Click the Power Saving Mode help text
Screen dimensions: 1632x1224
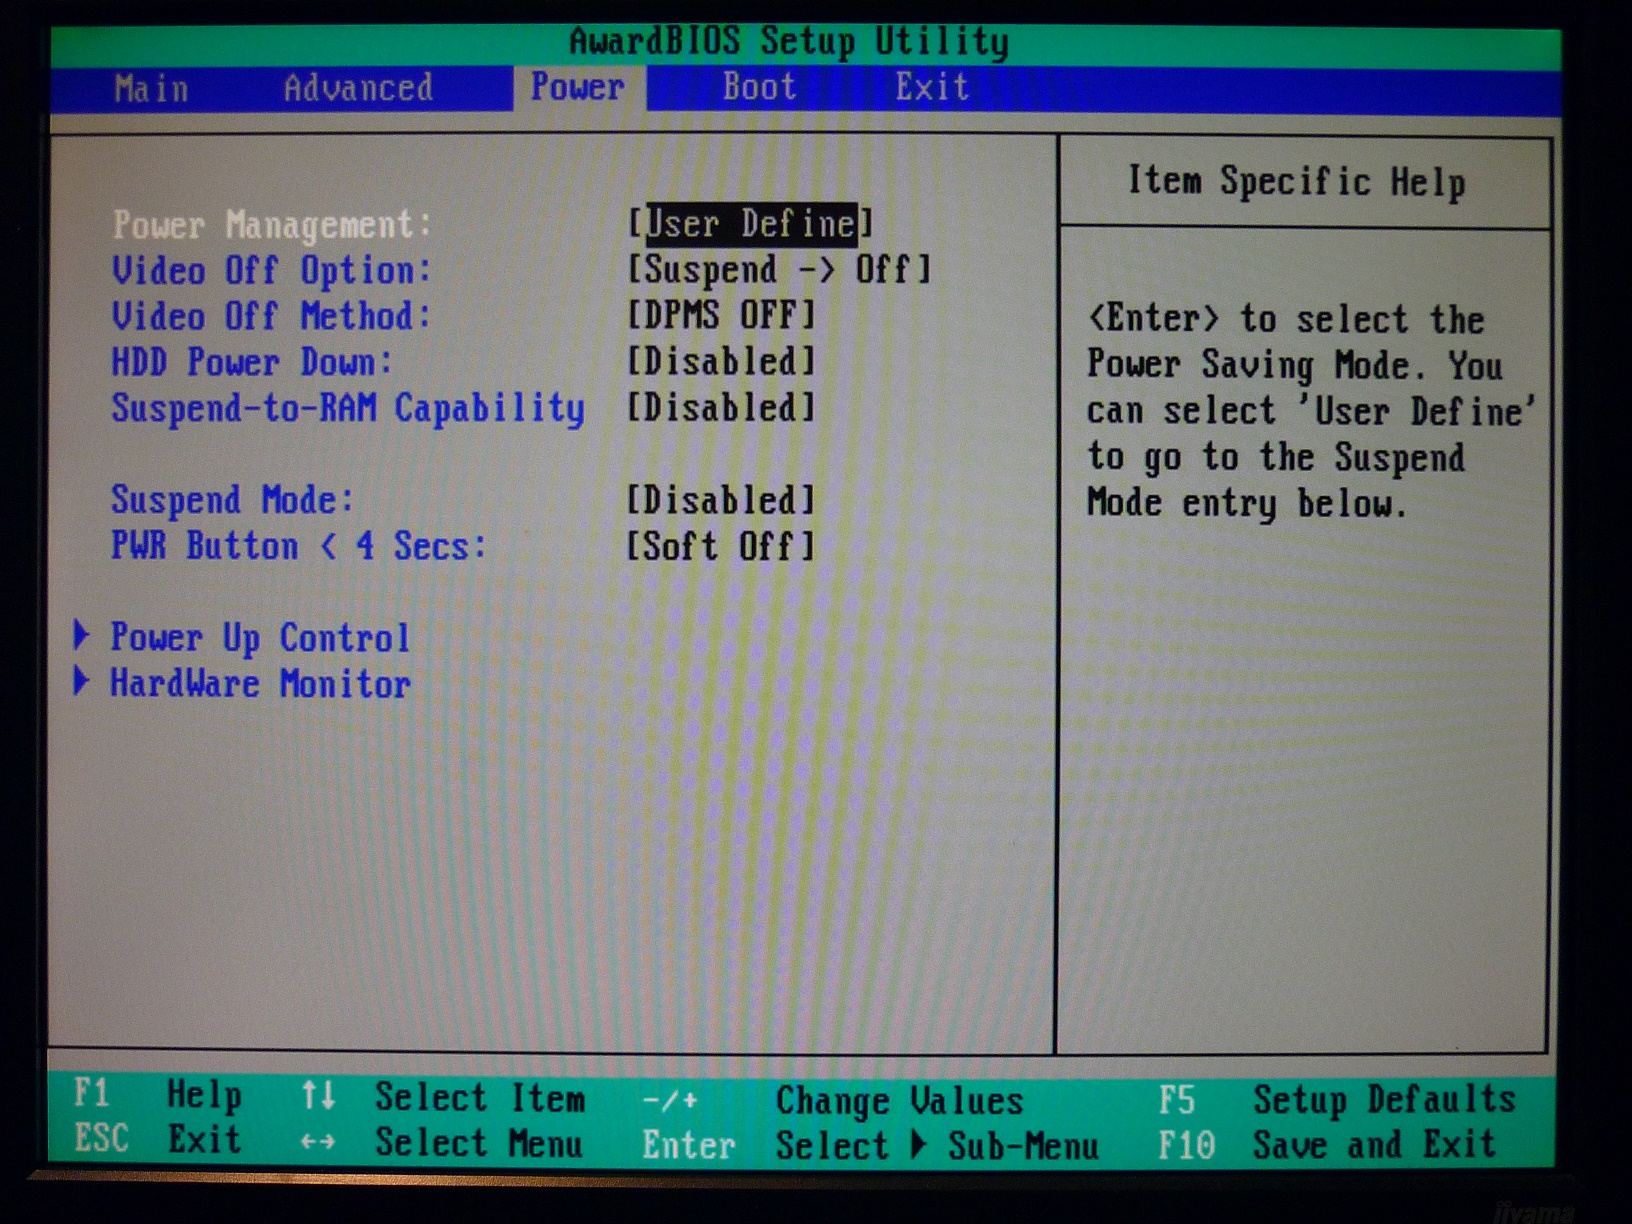[1310, 412]
